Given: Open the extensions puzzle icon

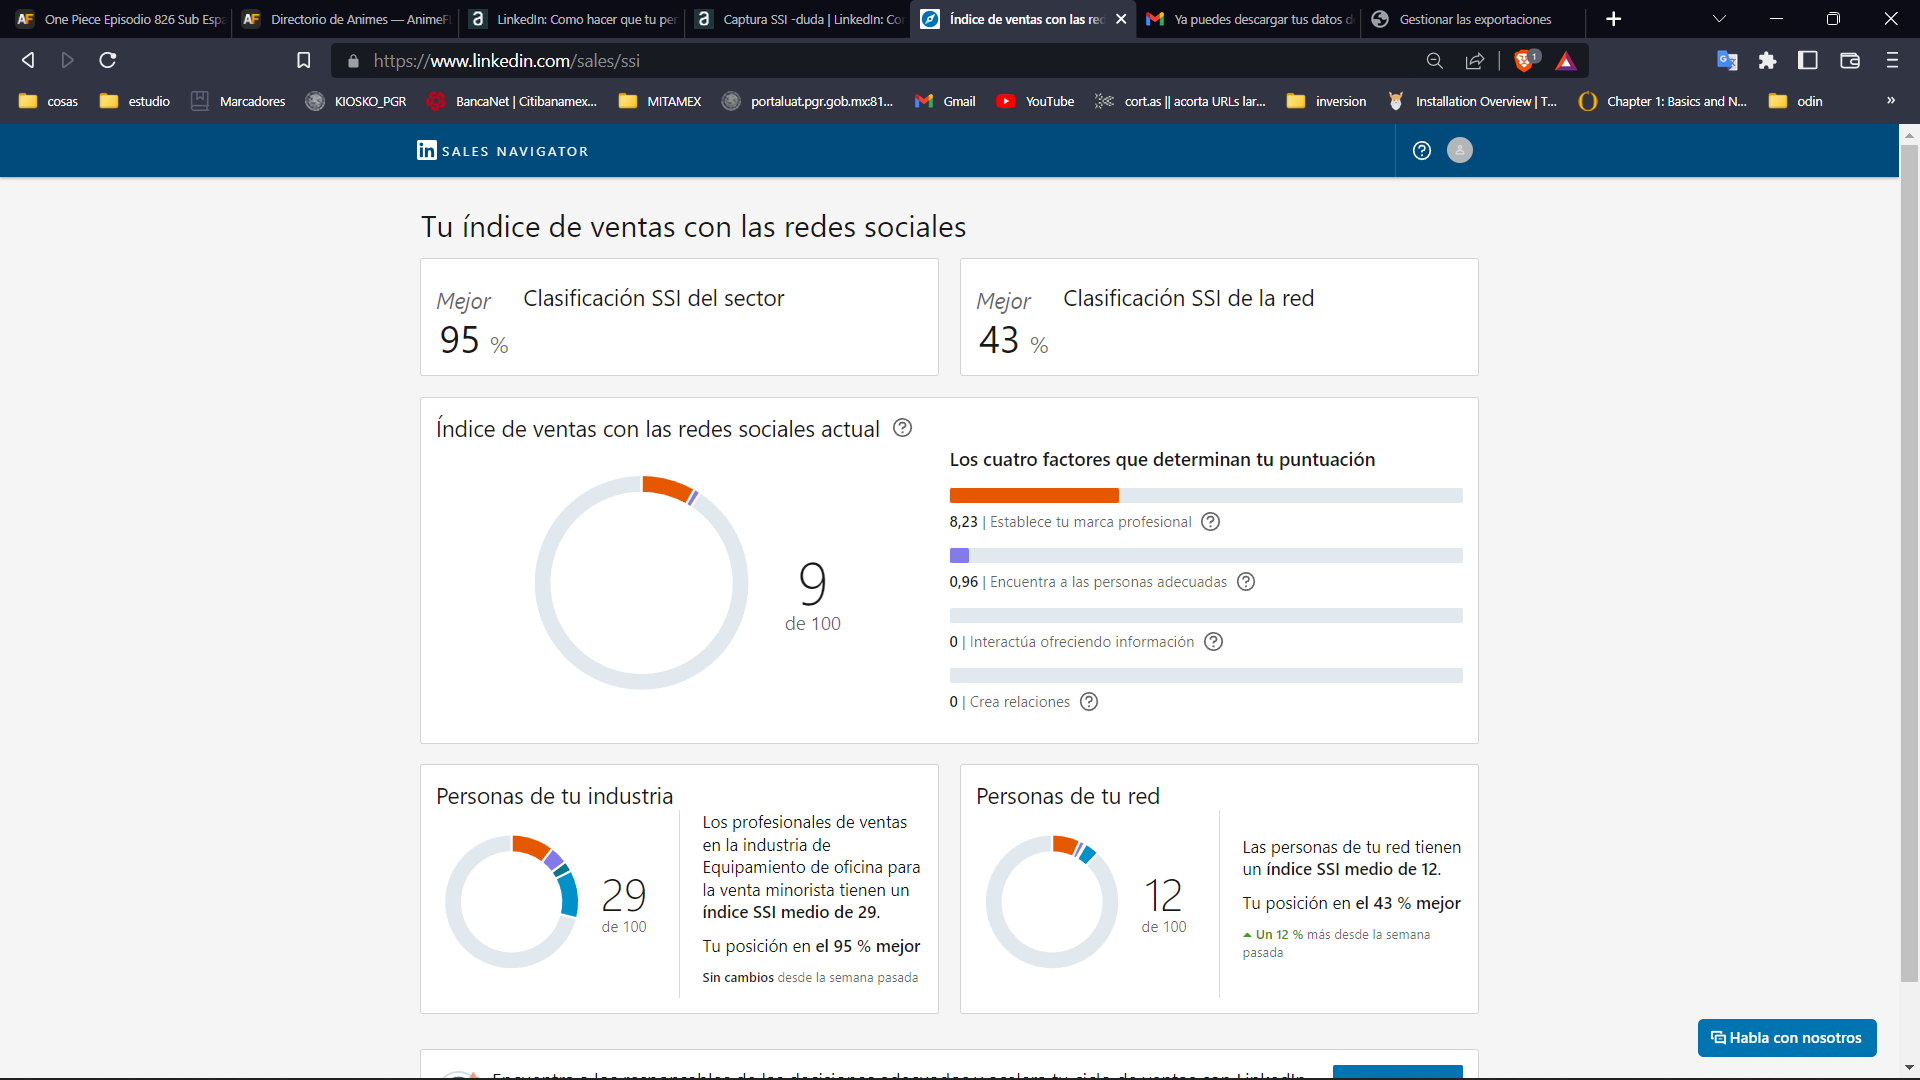Looking at the screenshot, I should click(x=1767, y=61).
